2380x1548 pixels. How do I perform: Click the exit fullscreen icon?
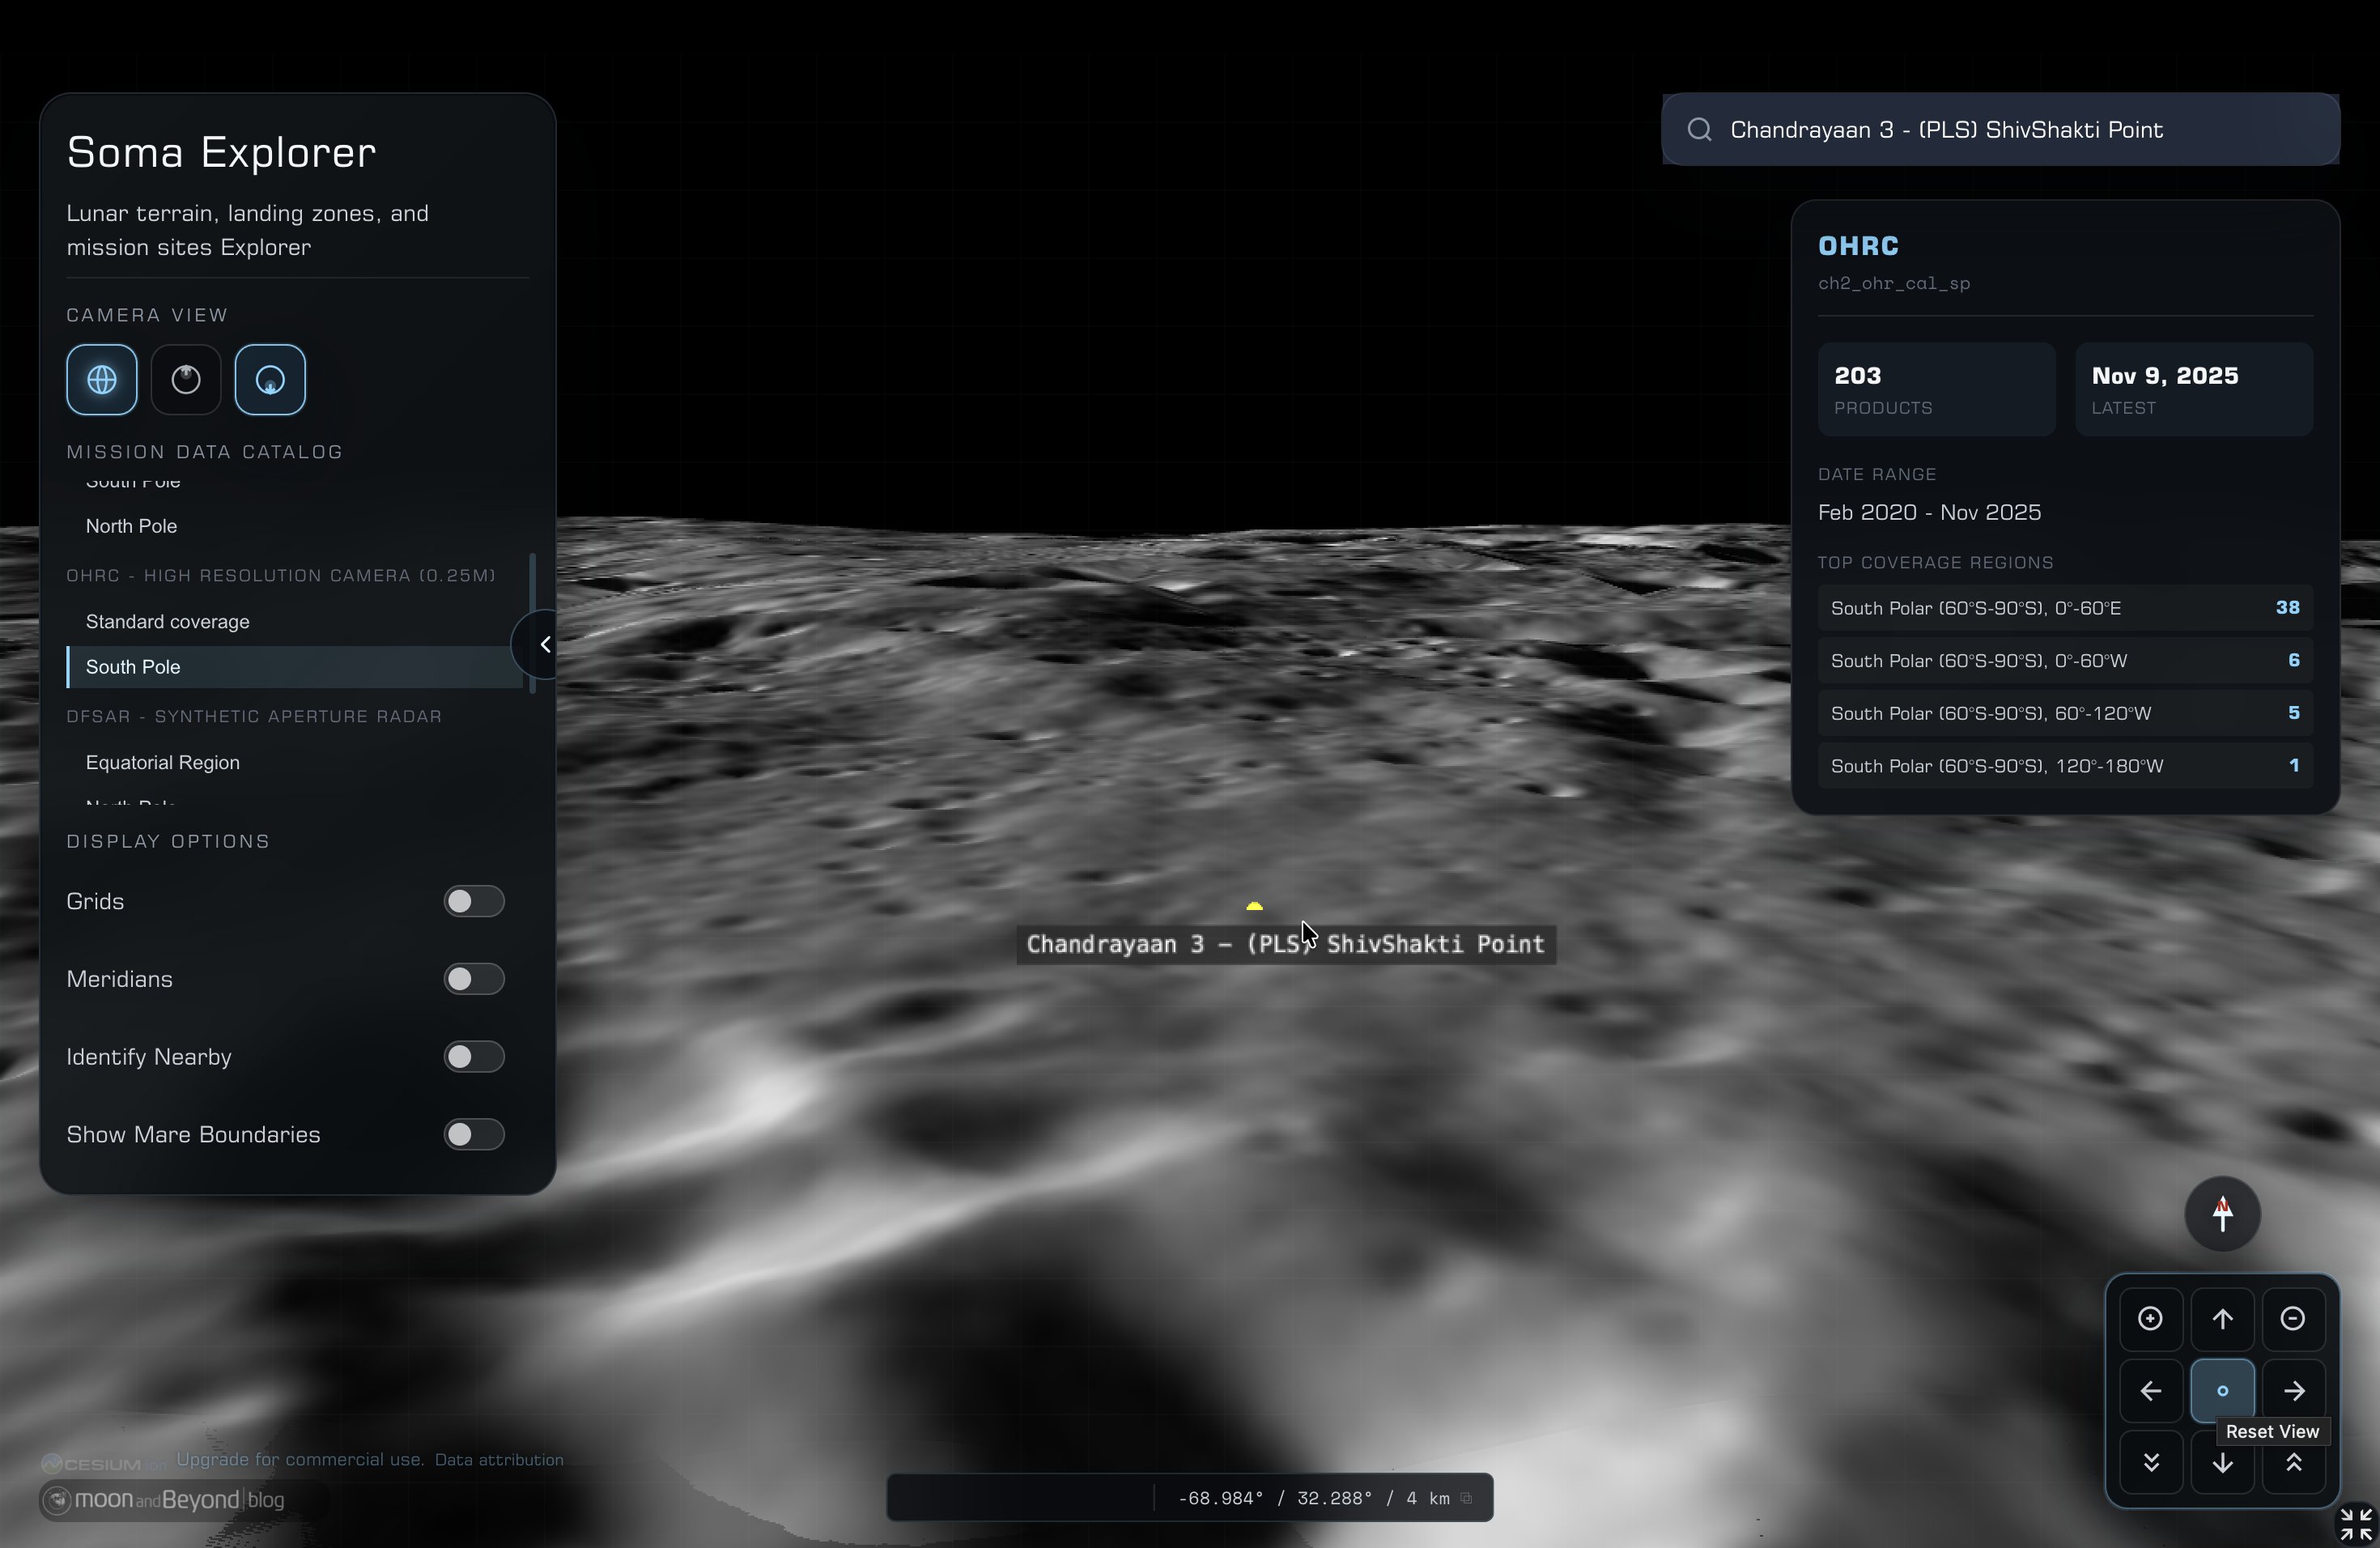tap(2356, 1525)
